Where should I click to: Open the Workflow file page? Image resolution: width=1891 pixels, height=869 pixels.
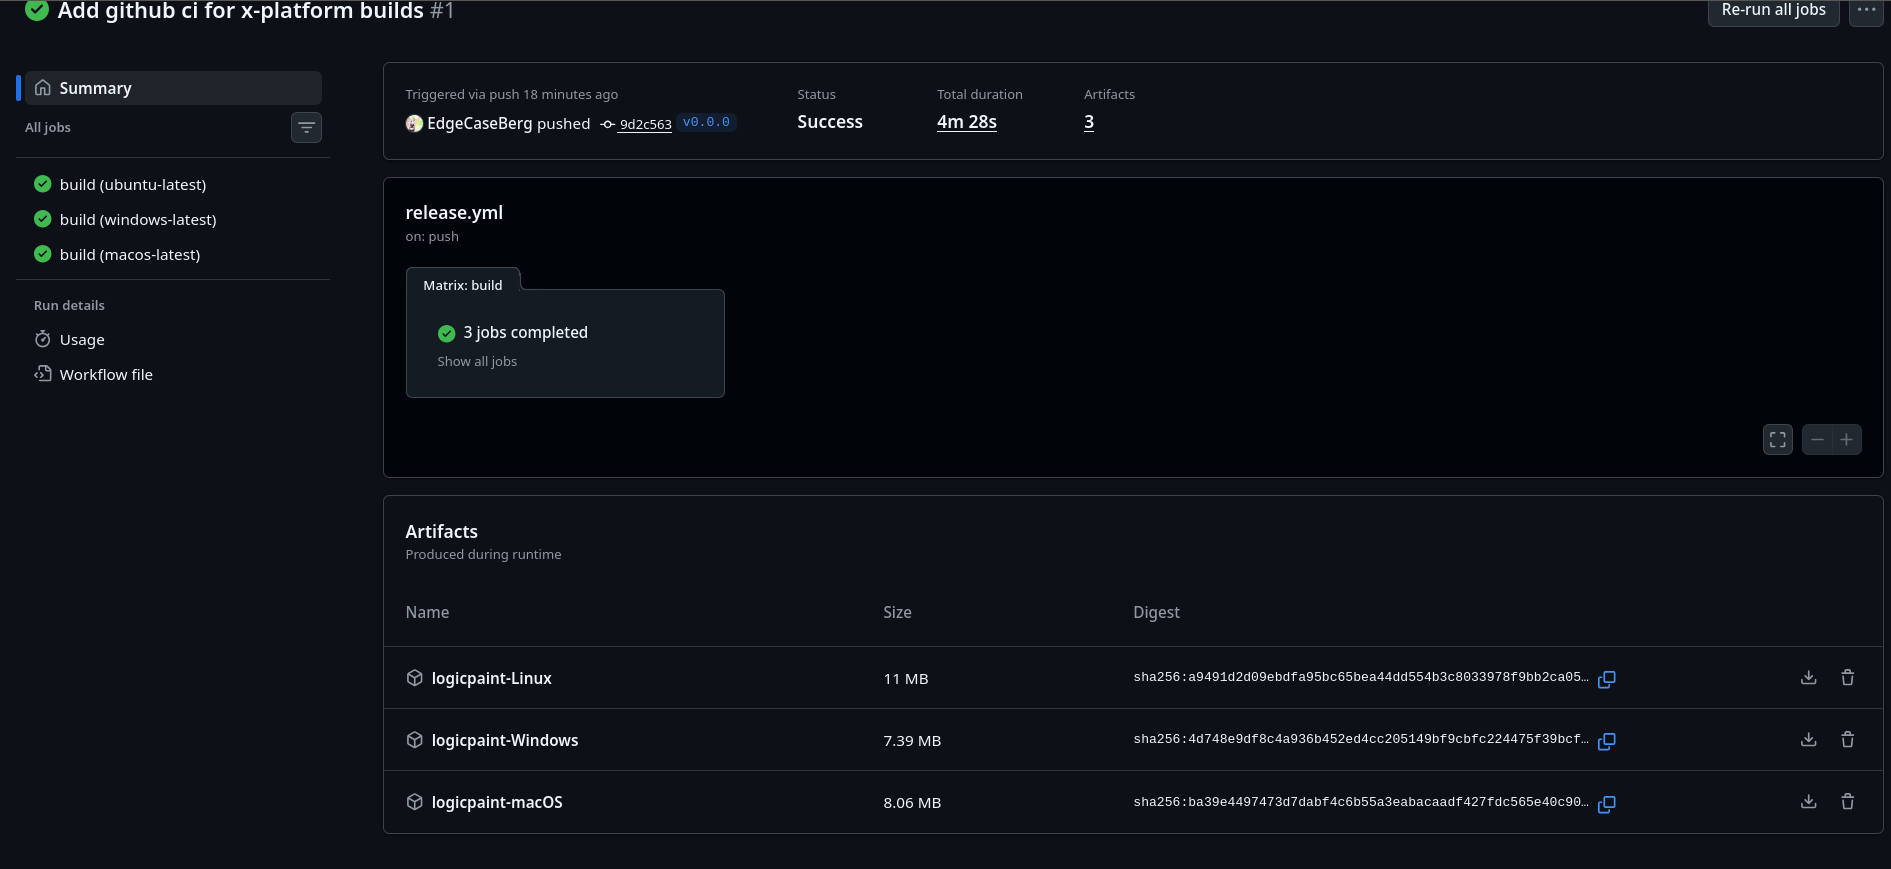(x=106, y=375)
